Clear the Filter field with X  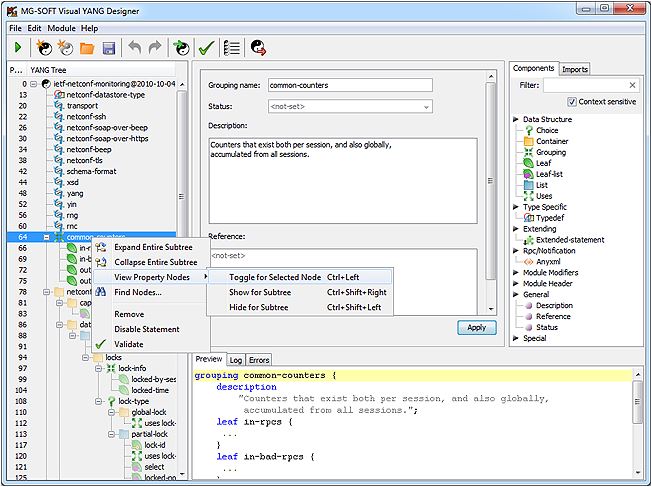(x=632, y=85)
